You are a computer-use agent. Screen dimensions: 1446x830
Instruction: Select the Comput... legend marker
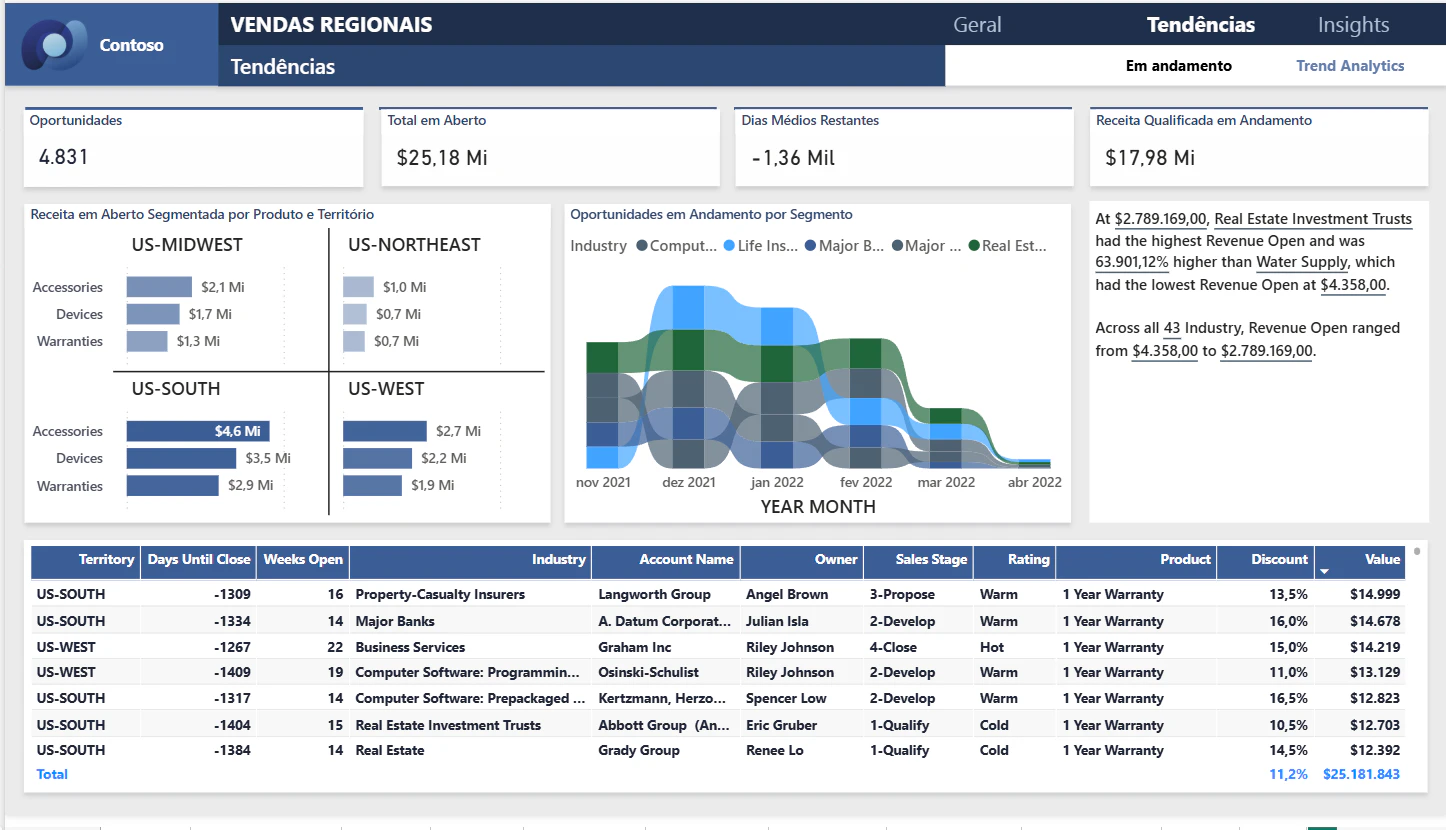point(642,246)
